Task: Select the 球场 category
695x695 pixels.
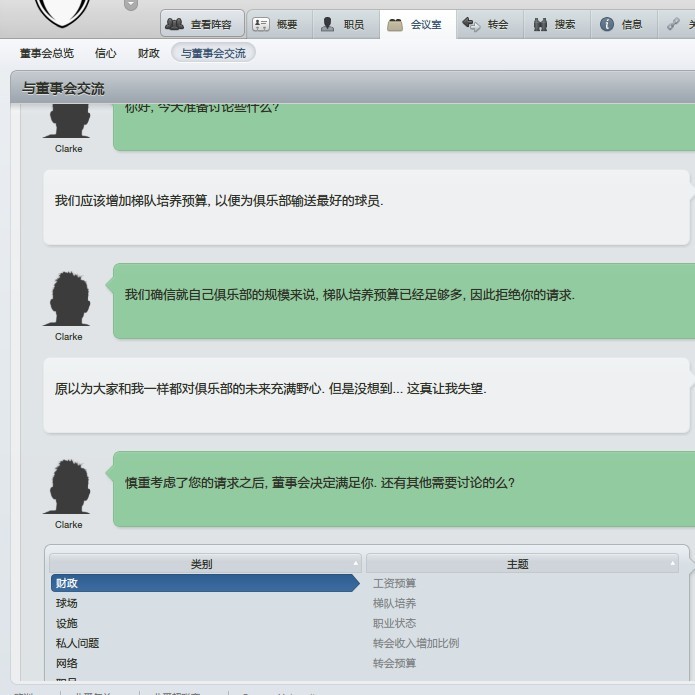Action: point(66,603)
